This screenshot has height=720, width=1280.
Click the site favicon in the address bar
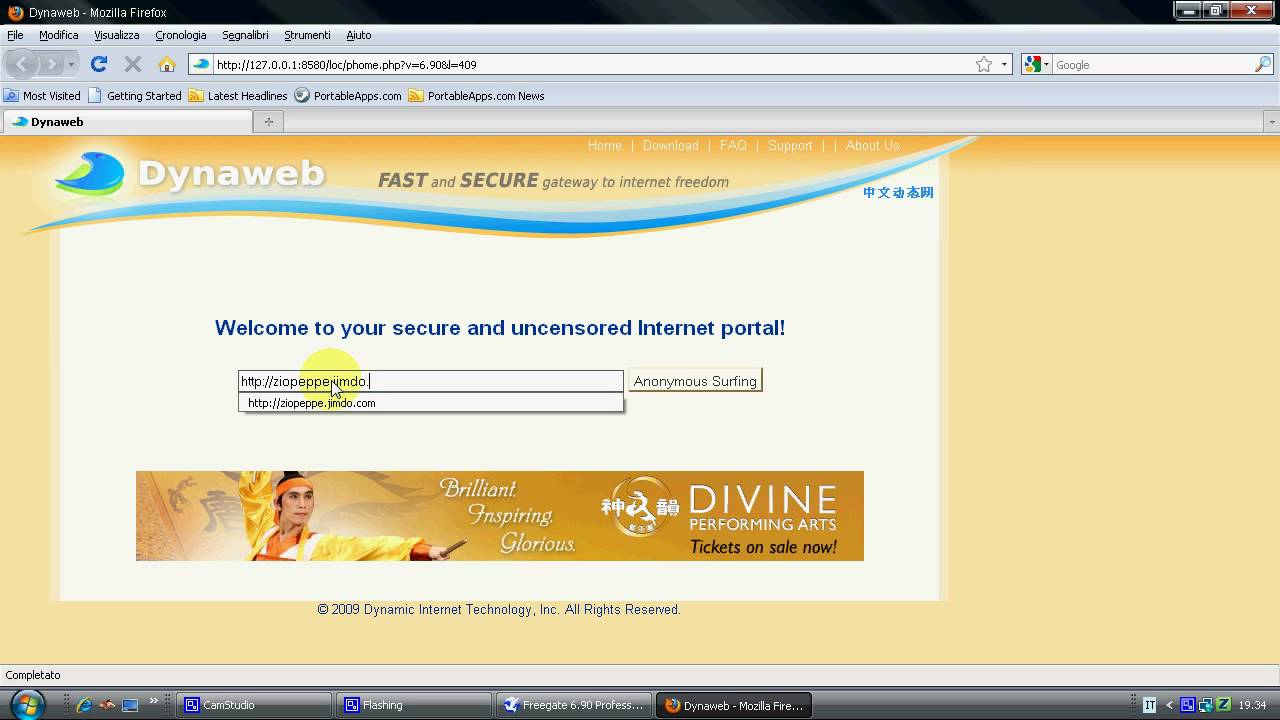(201, 64)
